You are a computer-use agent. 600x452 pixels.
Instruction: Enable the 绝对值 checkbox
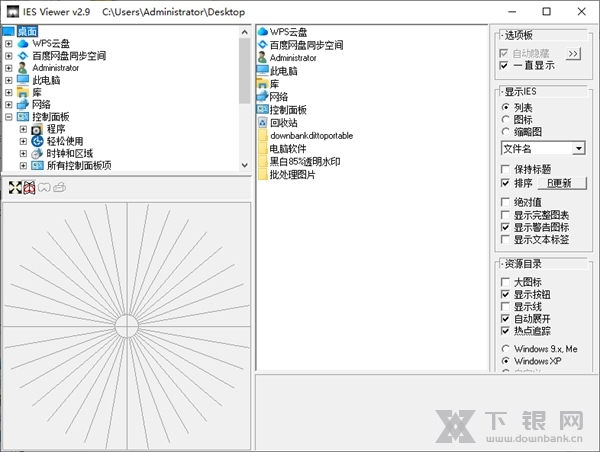pos(505,202)
